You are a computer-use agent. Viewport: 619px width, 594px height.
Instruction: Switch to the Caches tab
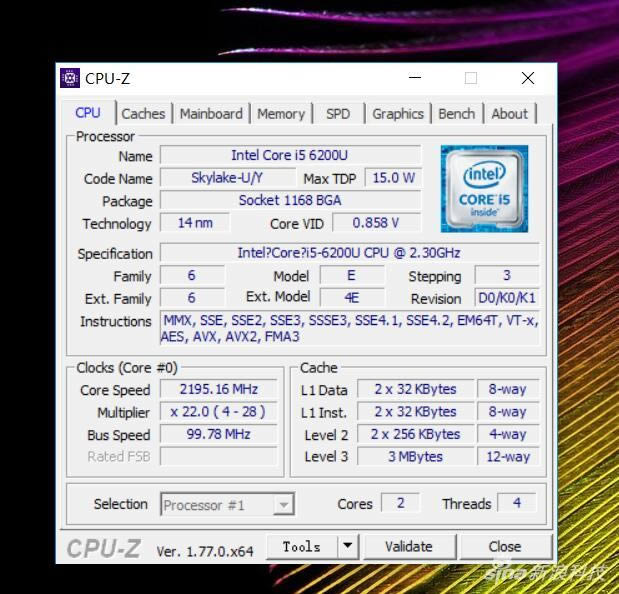(x=143, y=114)
